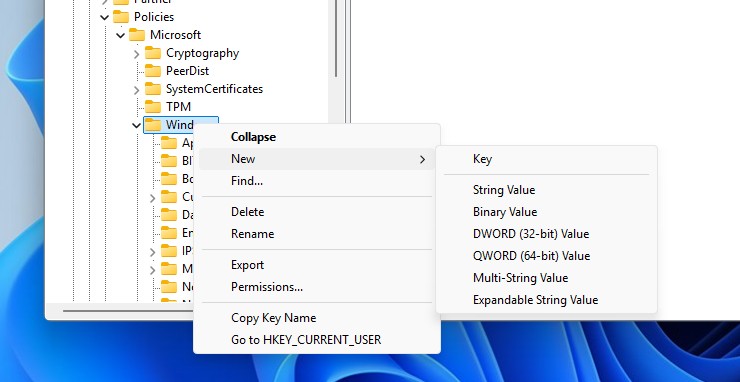Choose Rename in the context menu
The image size is (740, 382).
pyautogui.click(x=317, y=234)
